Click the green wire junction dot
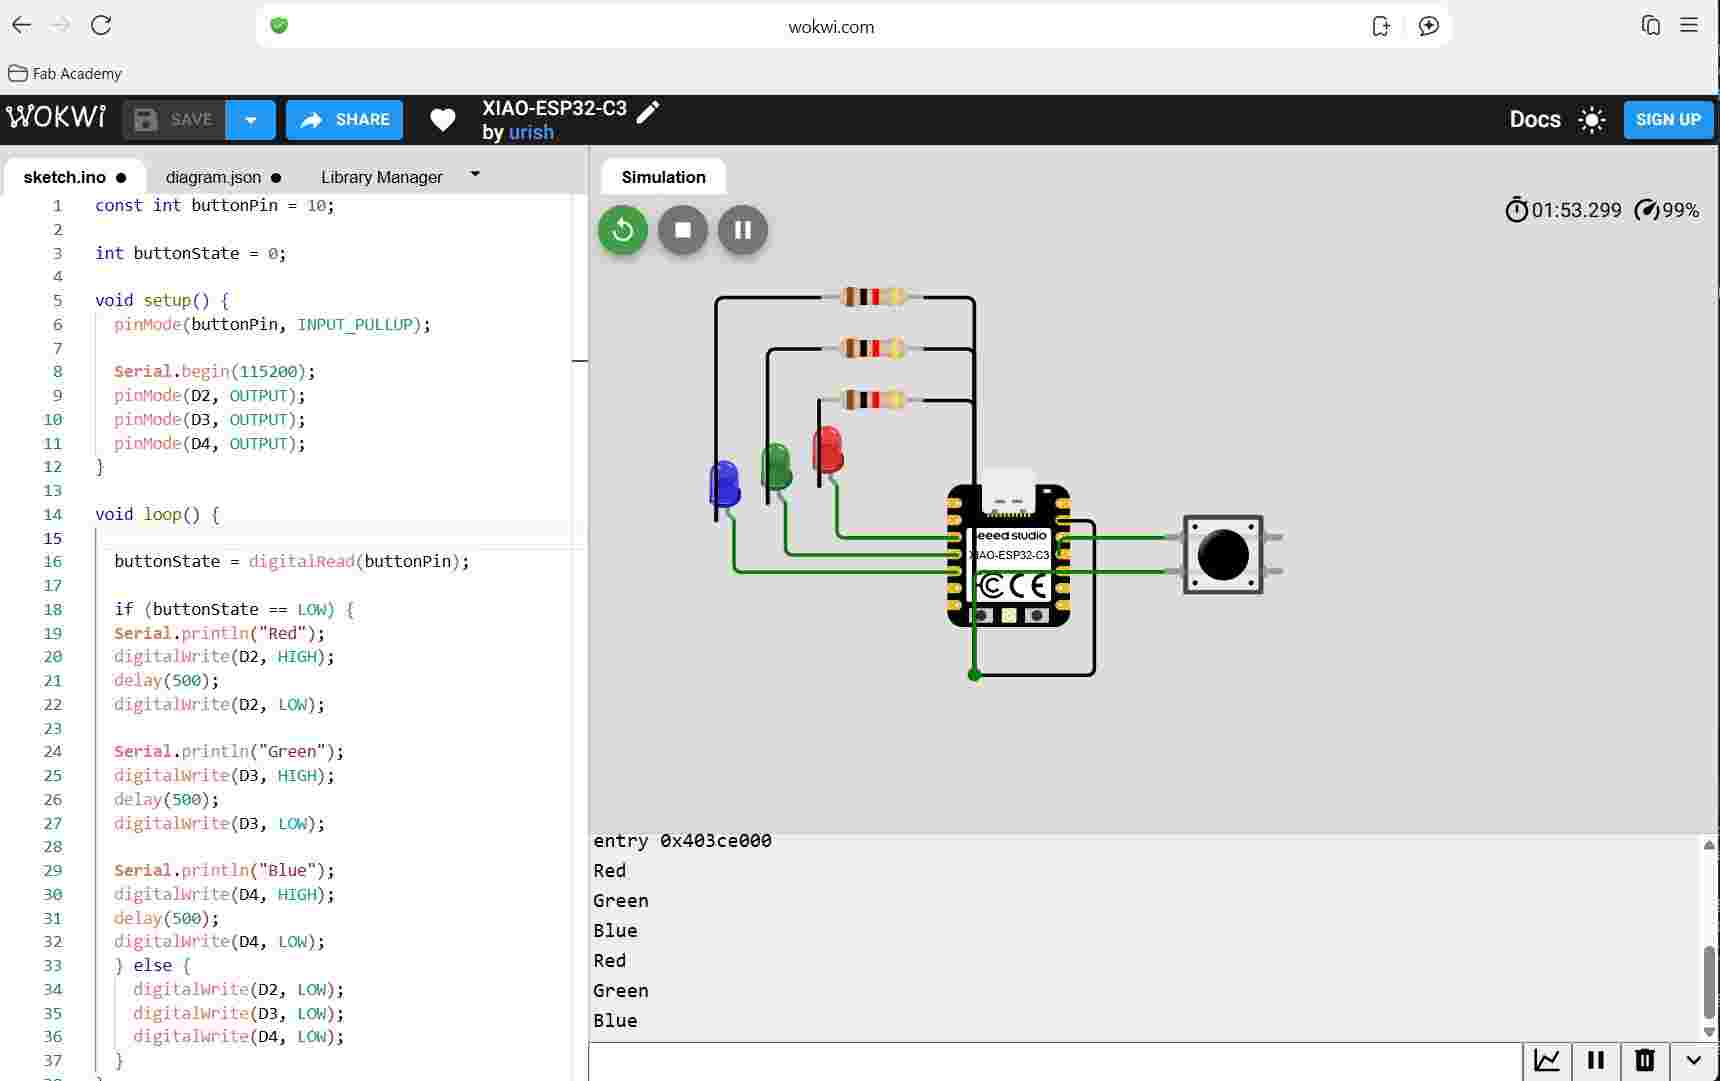 coord(975,675)
